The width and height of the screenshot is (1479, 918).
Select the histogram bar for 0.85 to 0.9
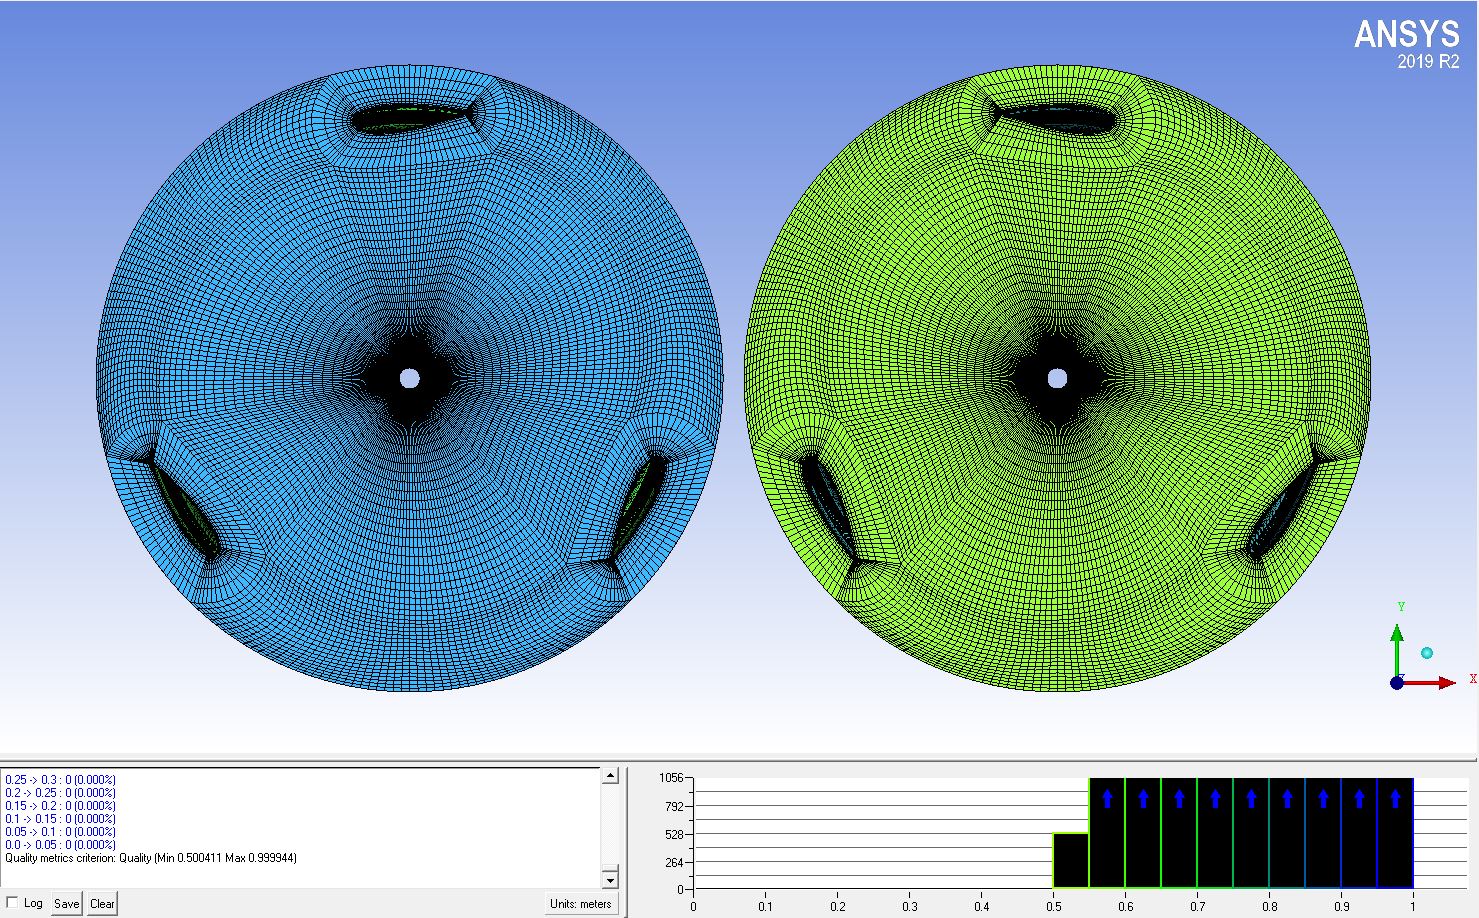[1323, 832]
